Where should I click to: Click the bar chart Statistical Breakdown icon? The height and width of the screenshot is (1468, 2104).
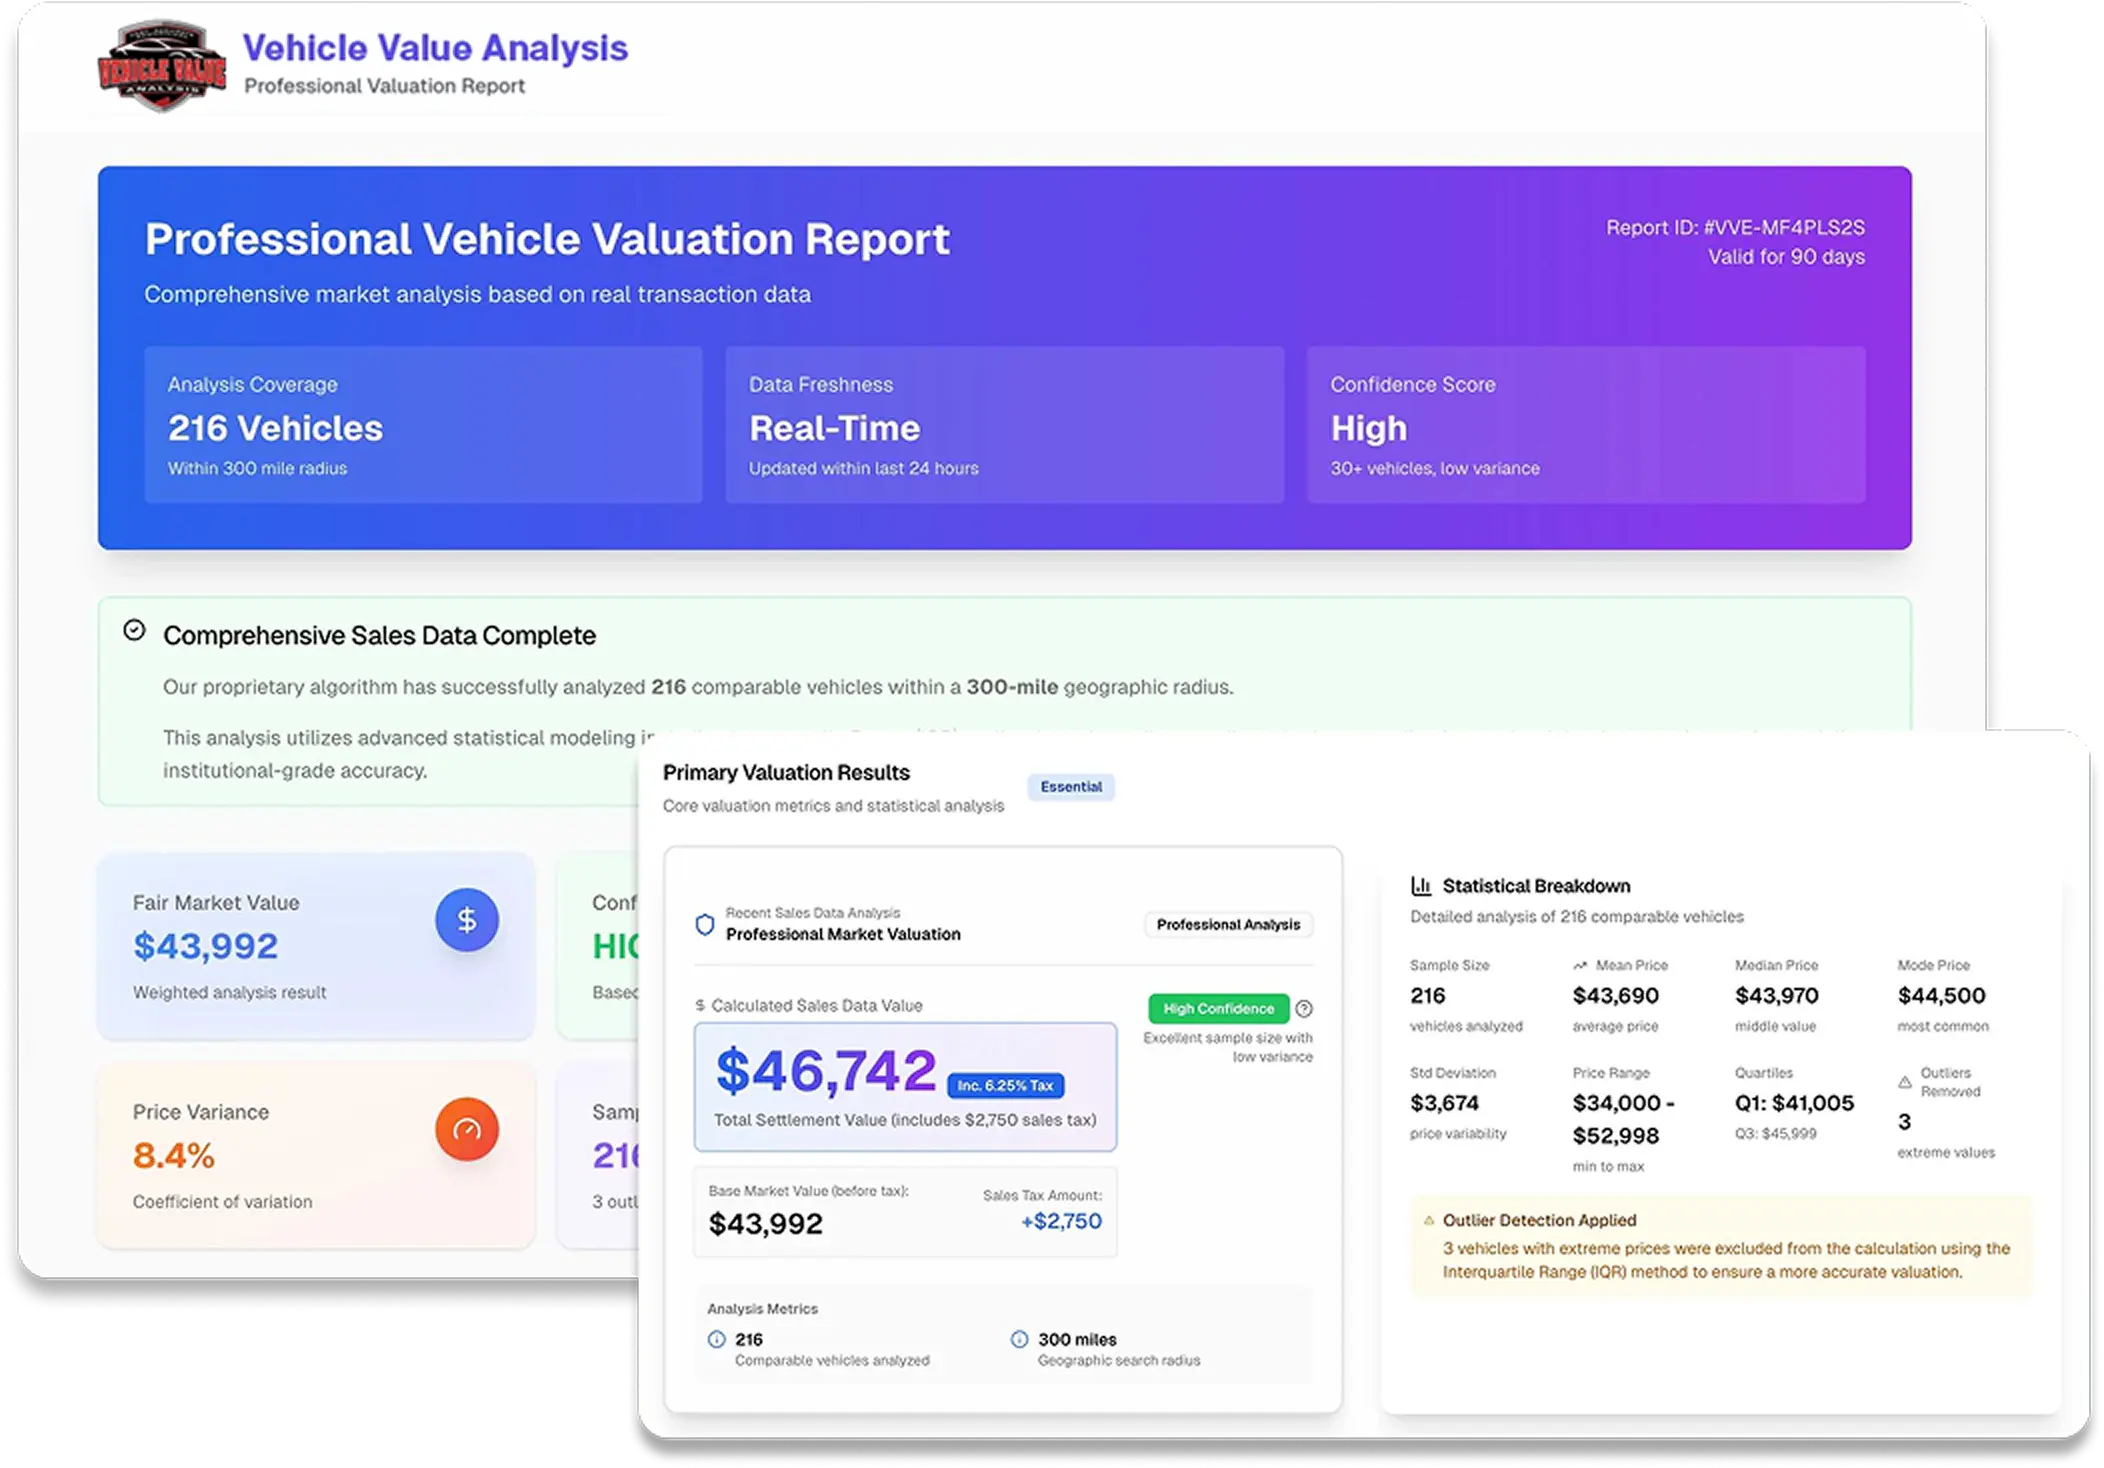click(1421, 886)
